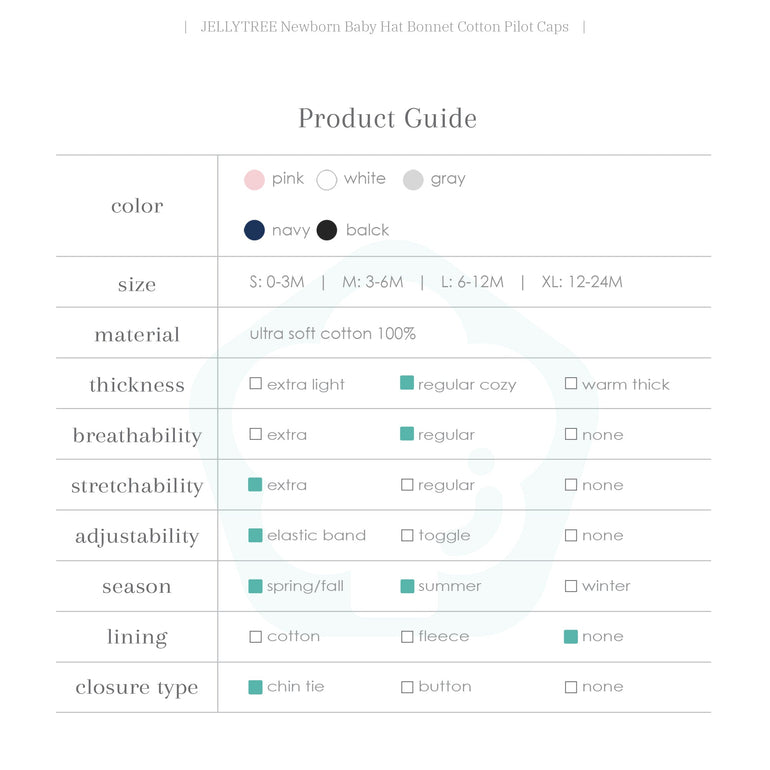Check the winter season checkbox
Image resolution: width=770 pixels, height=770 pixels.
(x=571, y=587)
